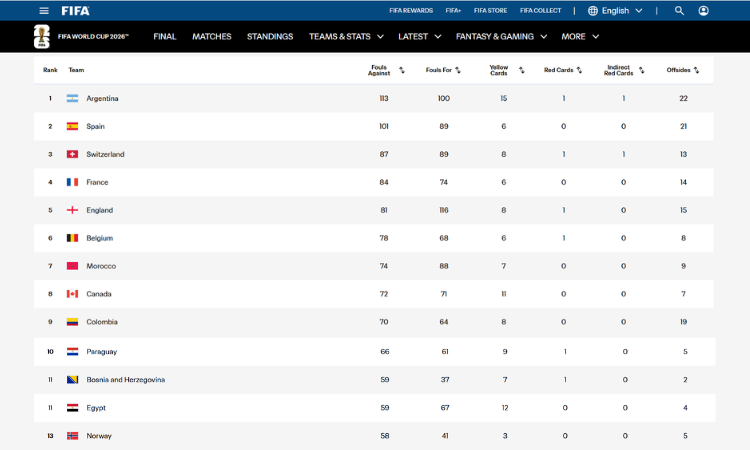
Task: Expand the English language dropdown chevron
Action: (x=639, y=11)
